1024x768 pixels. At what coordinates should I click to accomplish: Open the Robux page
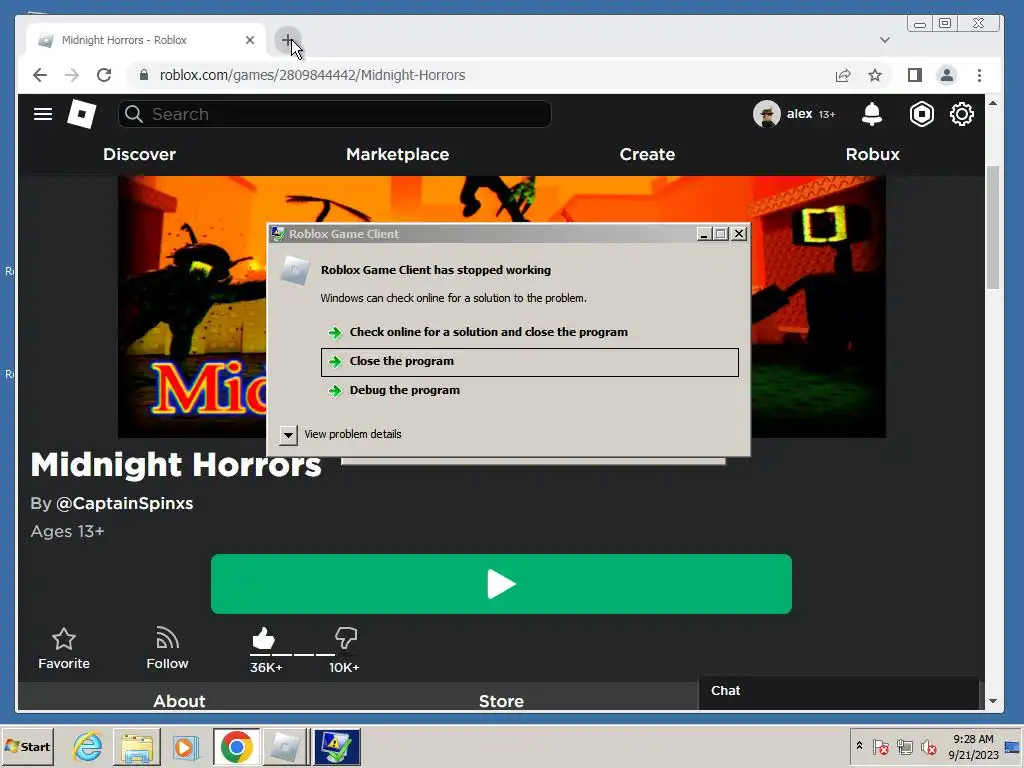[x=872, y=154]
